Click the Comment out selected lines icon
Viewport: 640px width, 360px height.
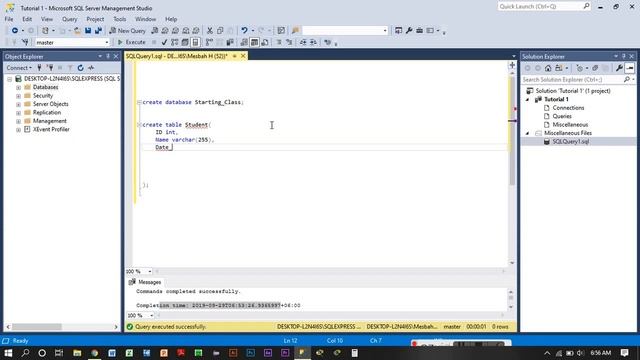(279, 42)
